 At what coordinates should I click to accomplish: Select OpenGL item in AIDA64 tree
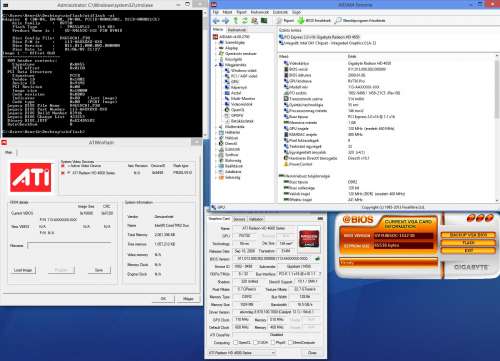click(x=235, y=110)
